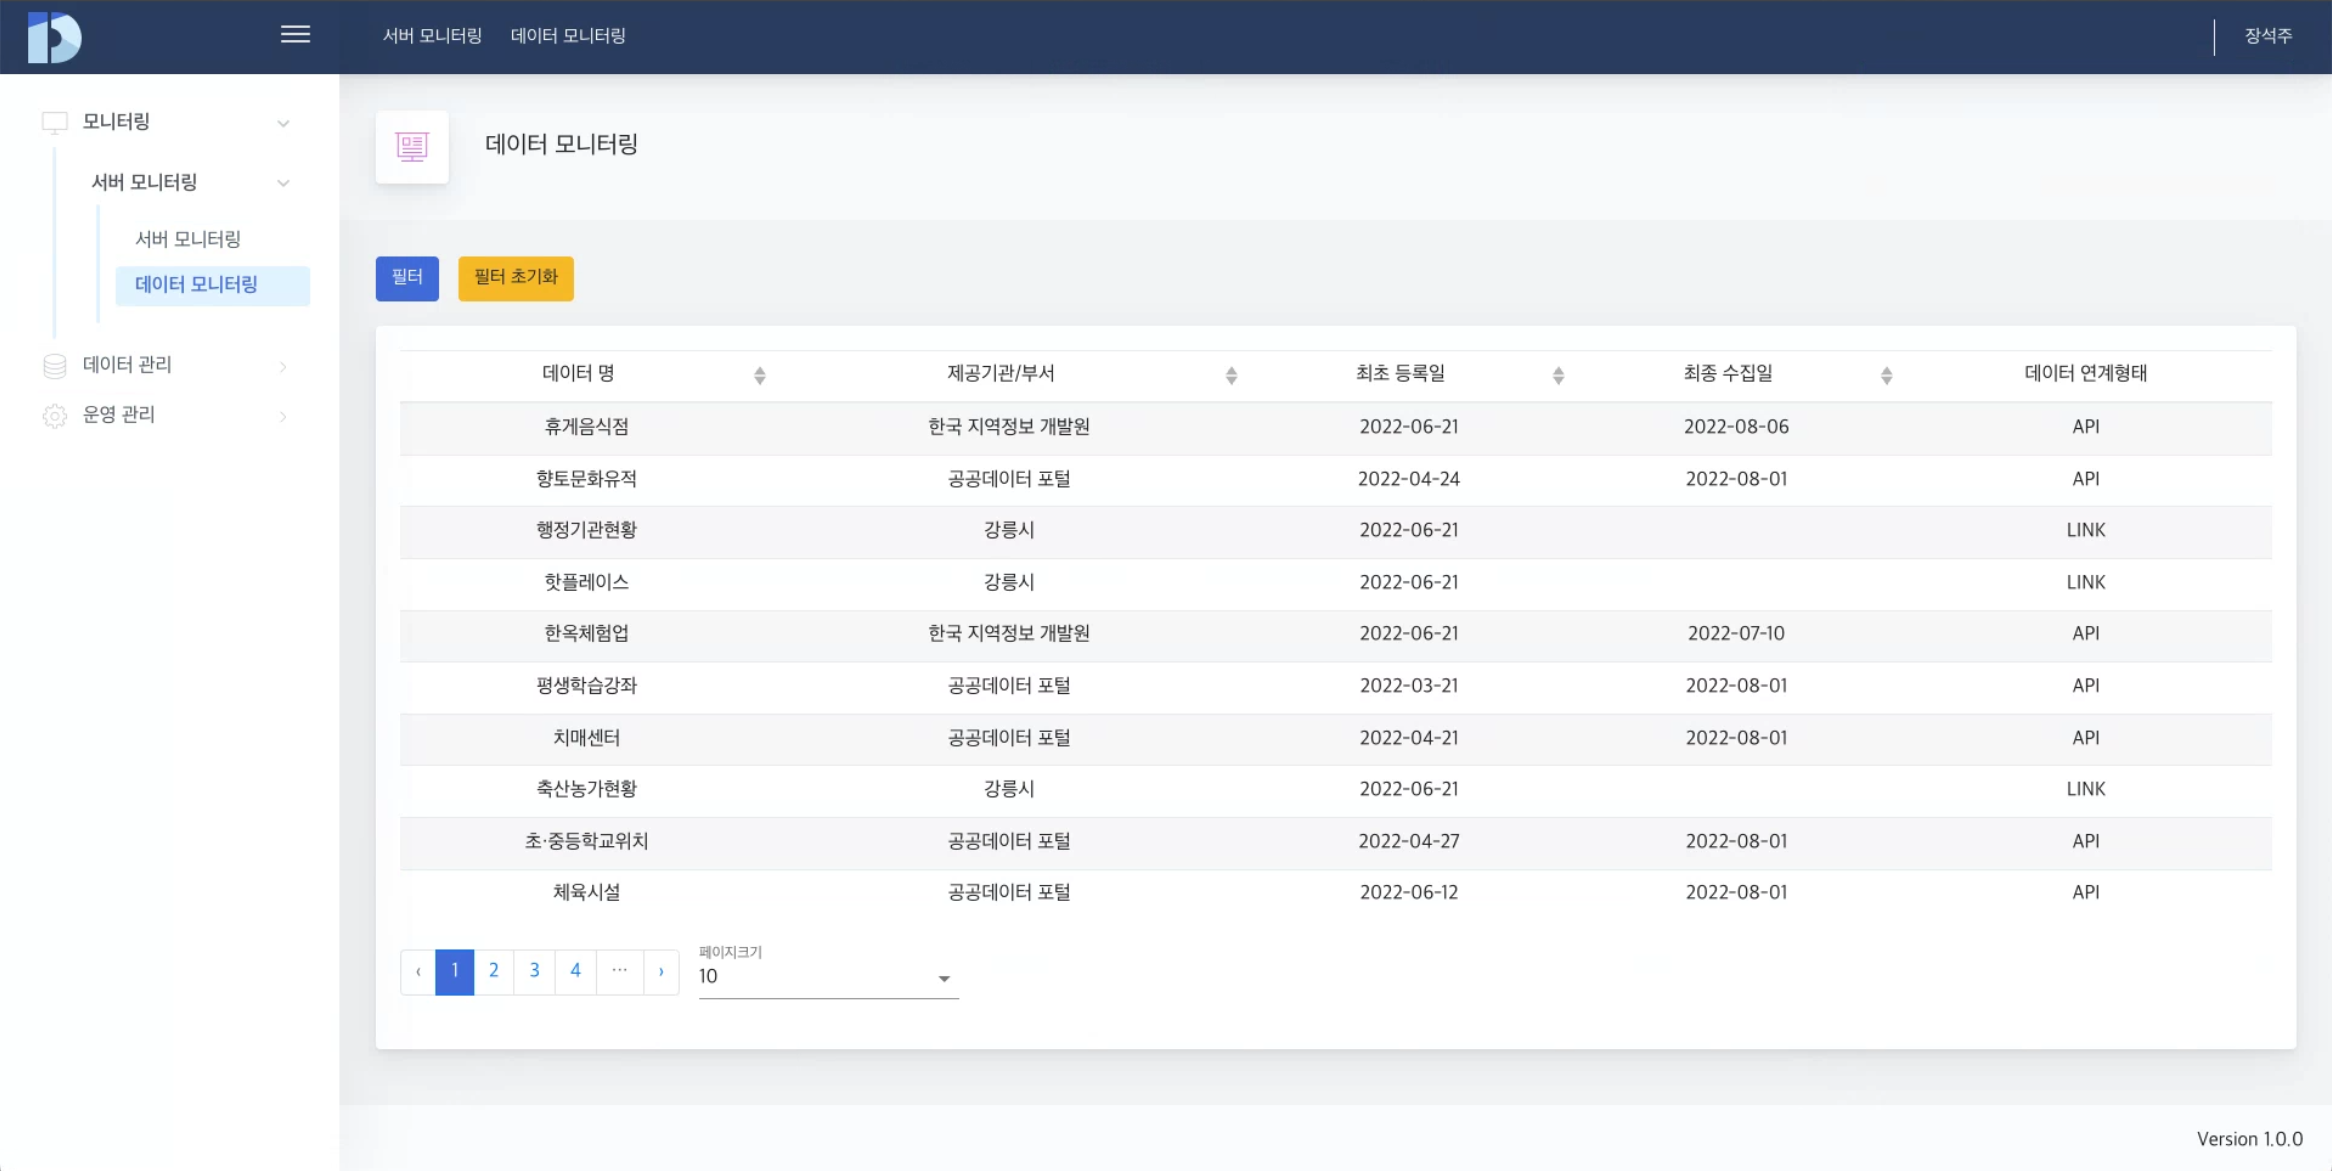Viewport: 2332px width, 1171px height.
Task: Click the blue D logo
Action: coord(55,37)
